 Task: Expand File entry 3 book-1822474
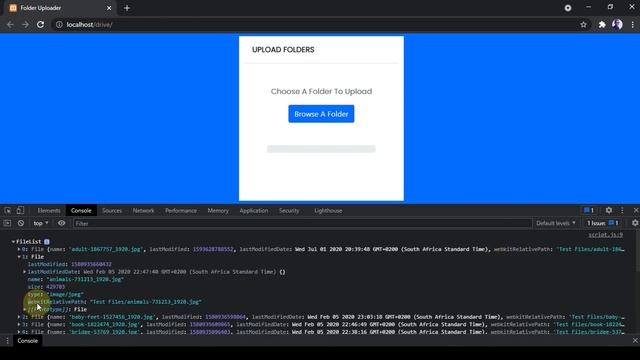(19, 324)
